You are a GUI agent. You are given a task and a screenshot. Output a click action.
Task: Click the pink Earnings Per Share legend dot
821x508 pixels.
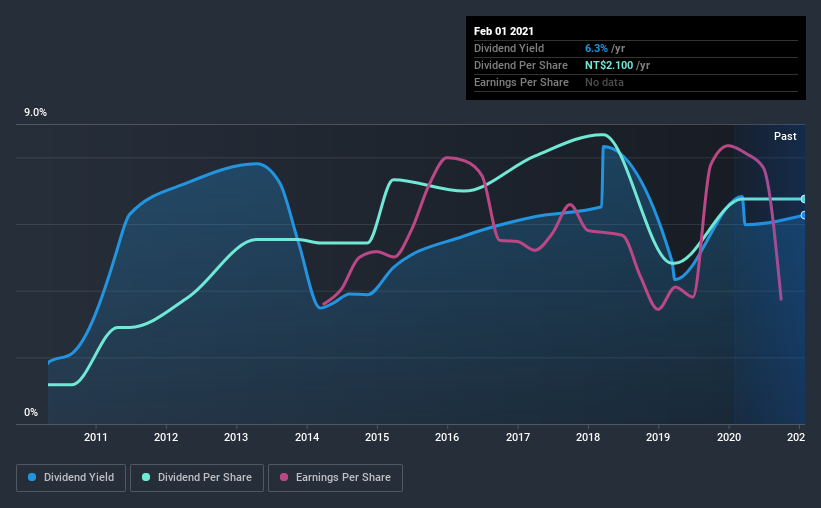(284, 477)
